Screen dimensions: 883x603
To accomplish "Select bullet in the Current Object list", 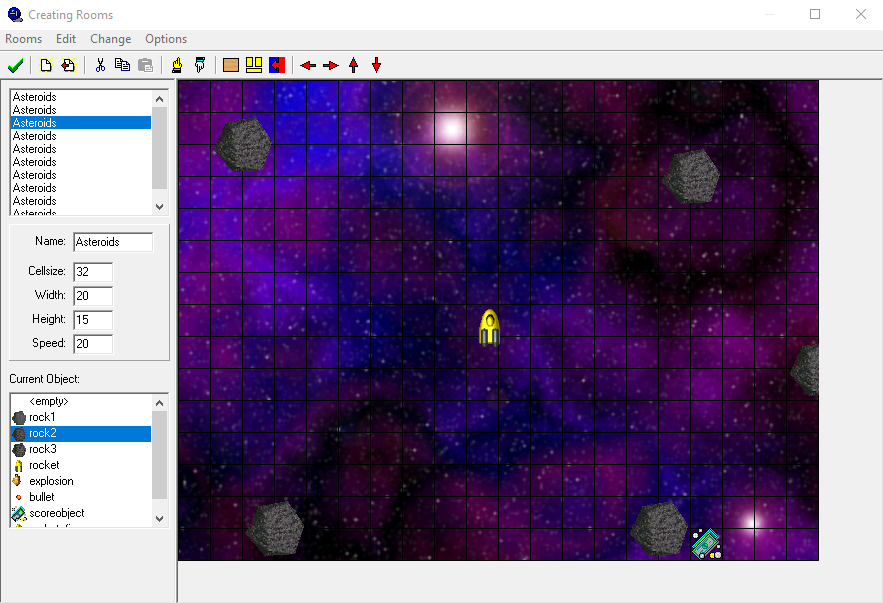I will click(x=81, y=497).
